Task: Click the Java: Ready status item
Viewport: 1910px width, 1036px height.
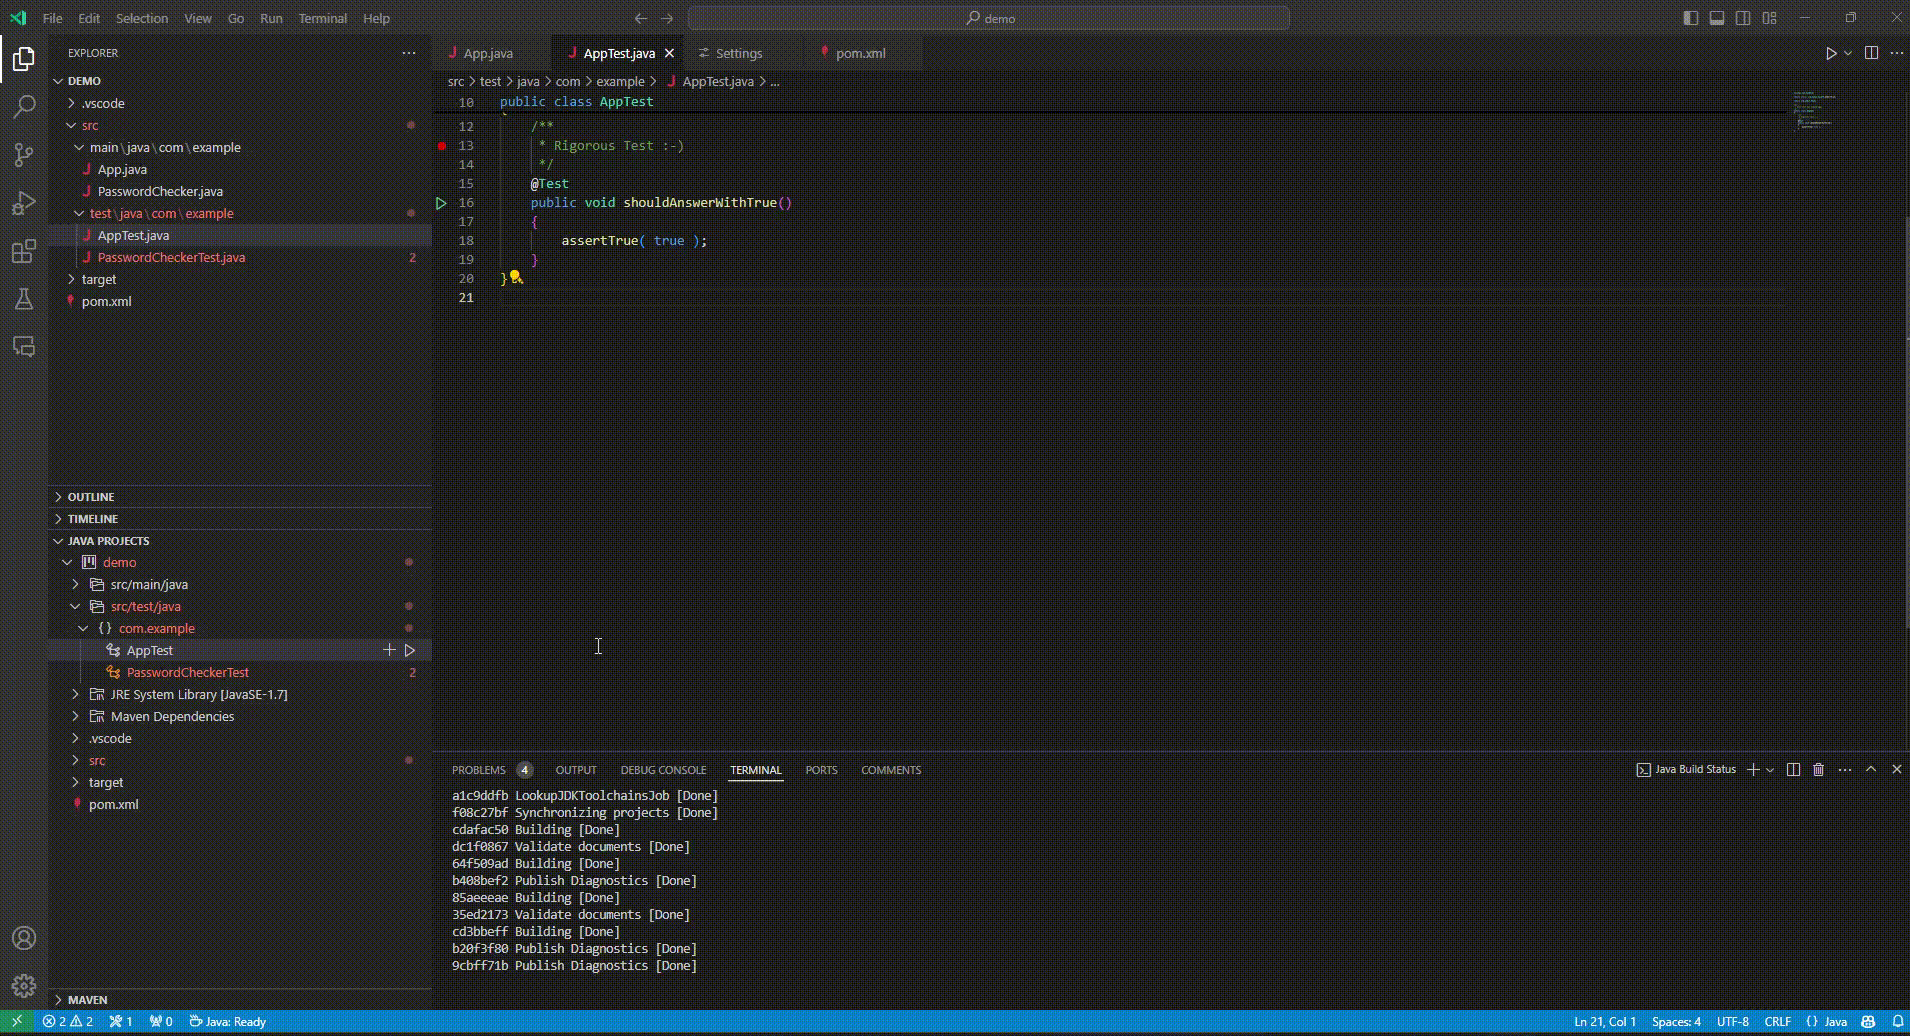Action: [228, 1022]
